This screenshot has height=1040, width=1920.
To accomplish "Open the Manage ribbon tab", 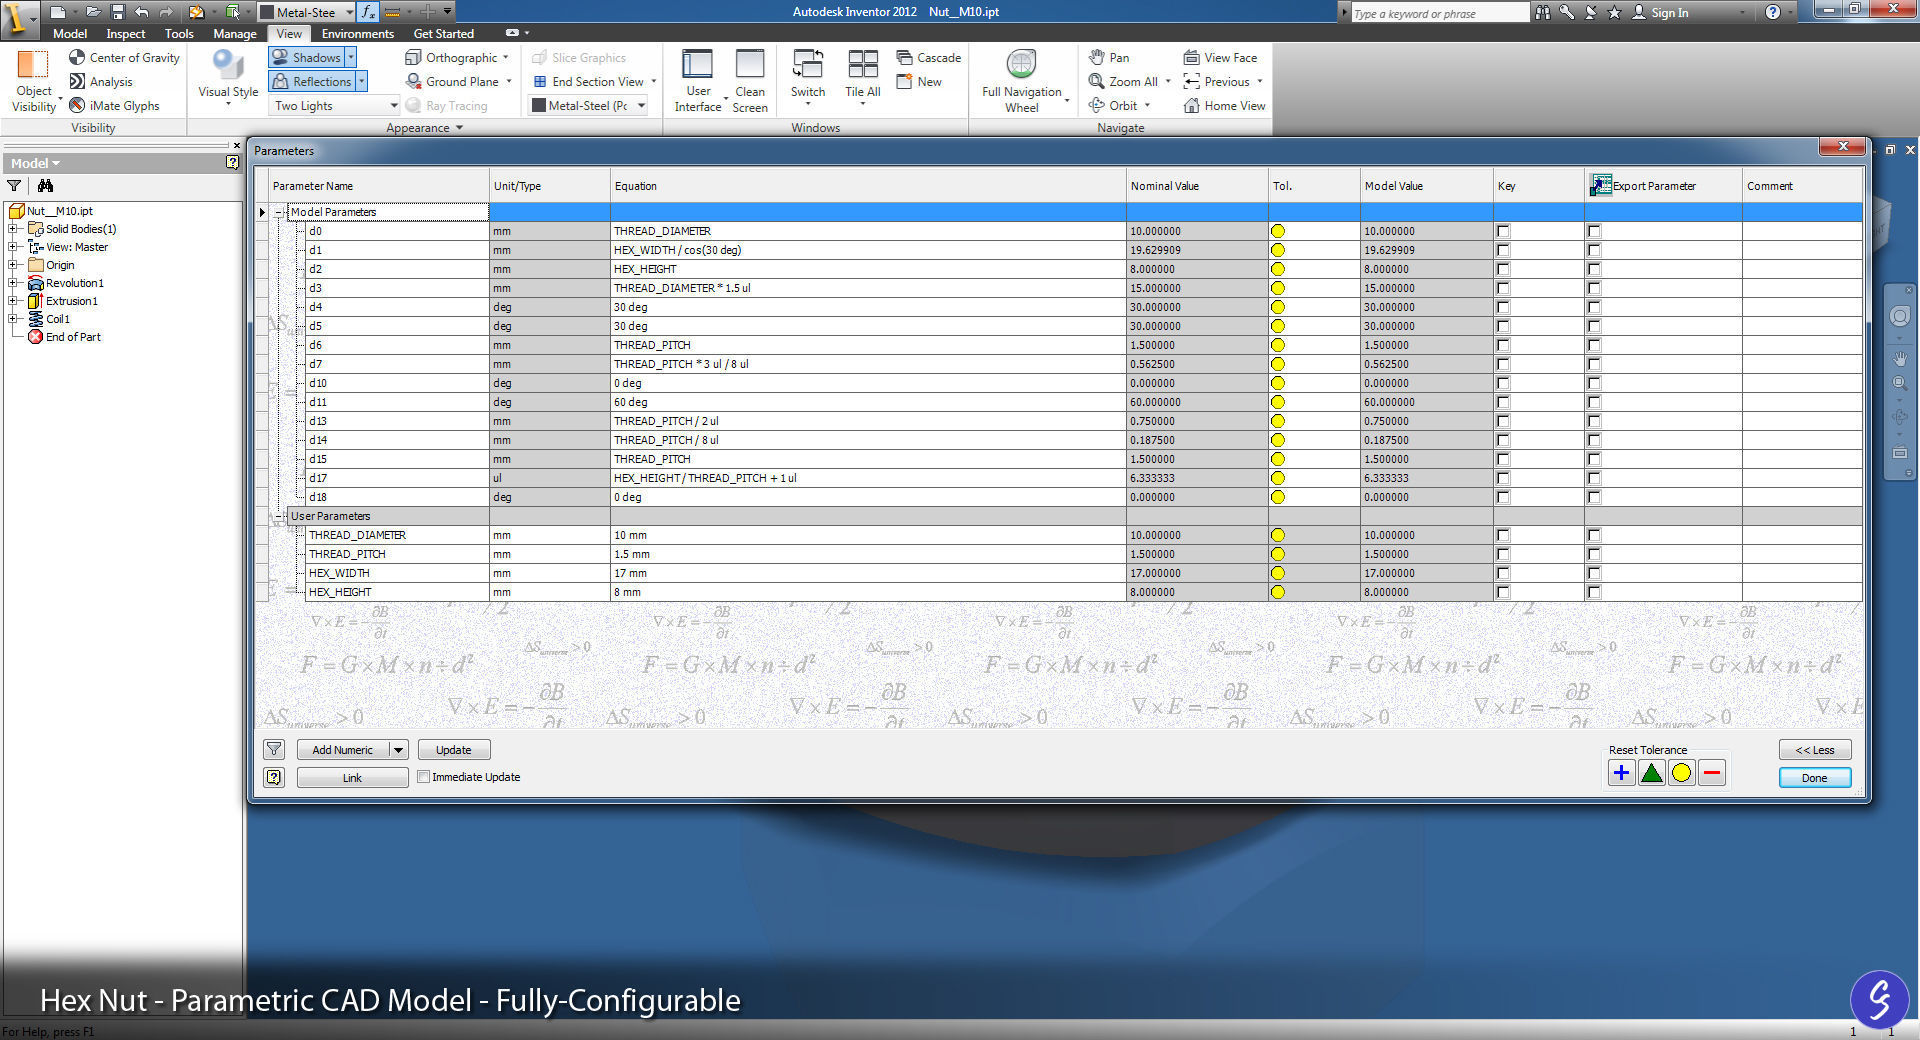I will click(235, 34).
